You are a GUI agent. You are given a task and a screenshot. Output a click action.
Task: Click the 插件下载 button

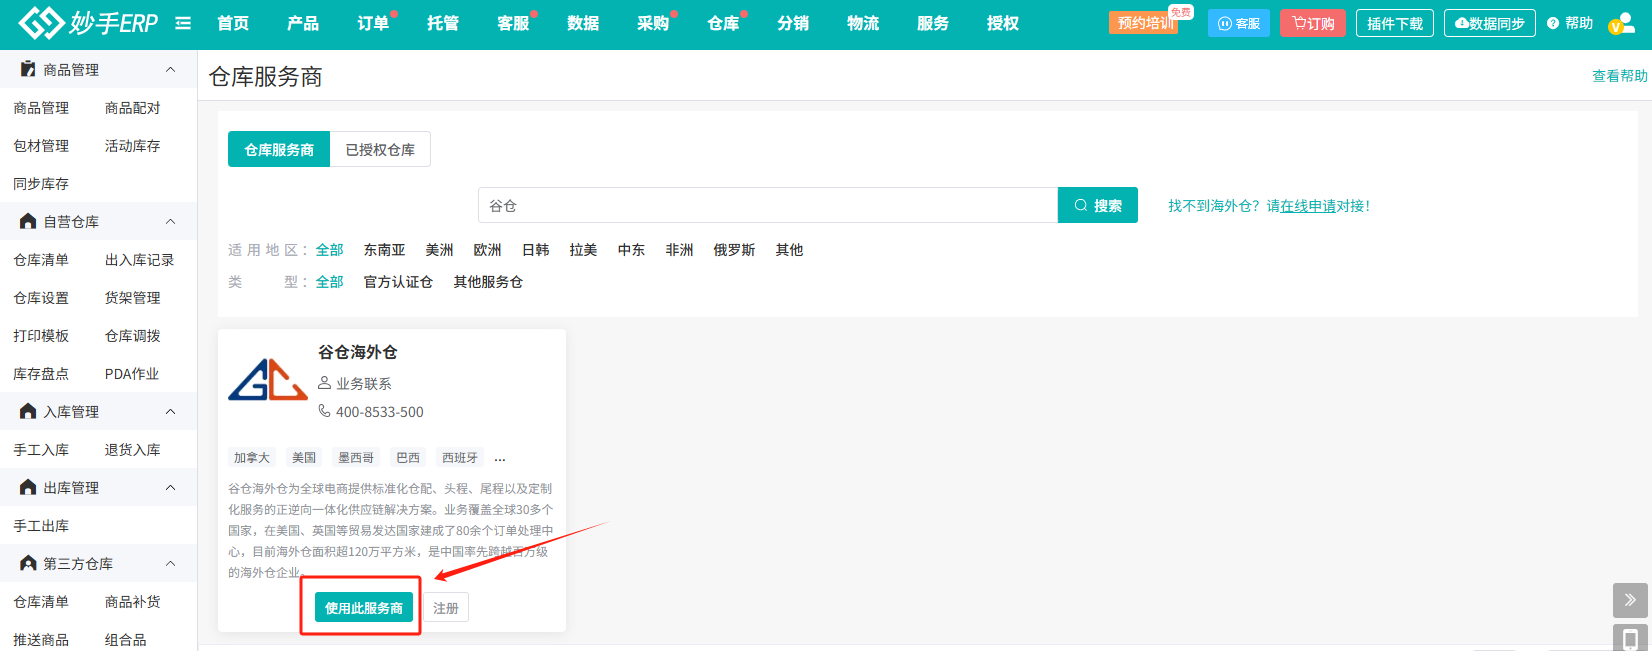pos(1395,23)
